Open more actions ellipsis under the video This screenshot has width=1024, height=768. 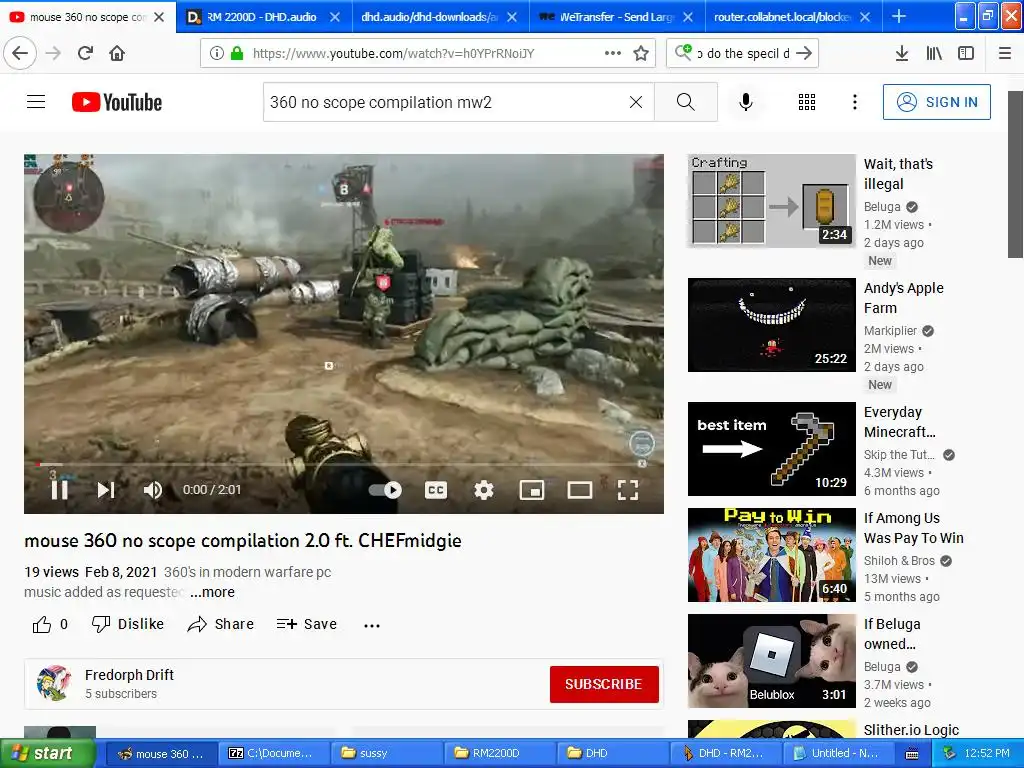[x=372, y=625]
